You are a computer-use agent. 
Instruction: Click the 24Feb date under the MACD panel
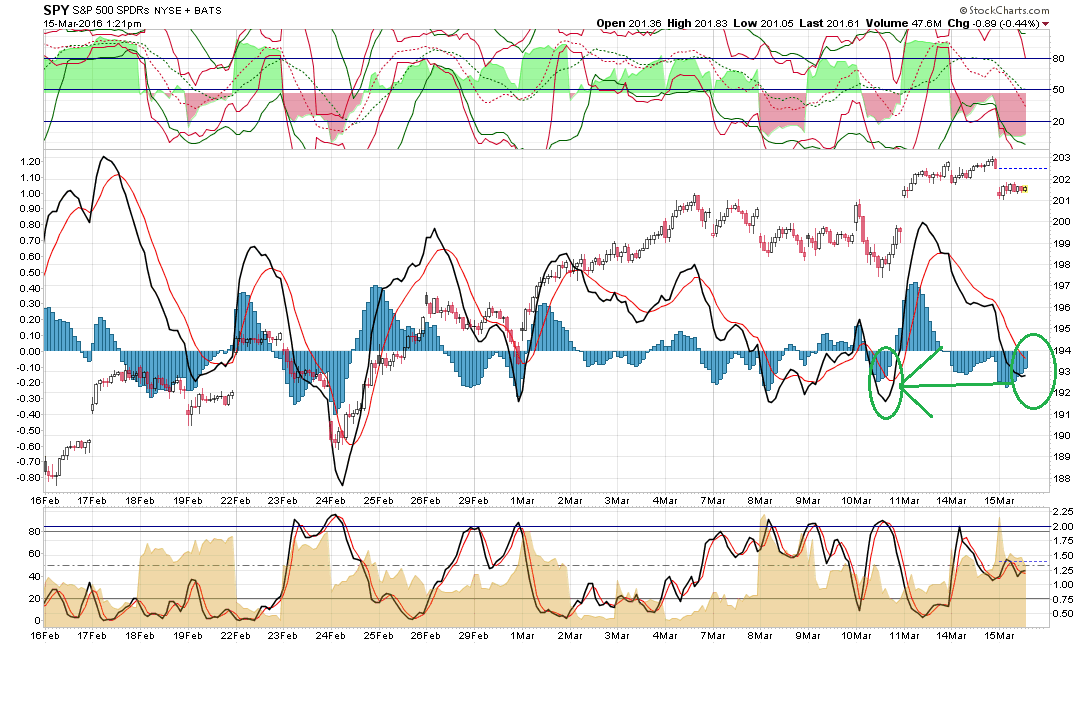coord(330,500)
